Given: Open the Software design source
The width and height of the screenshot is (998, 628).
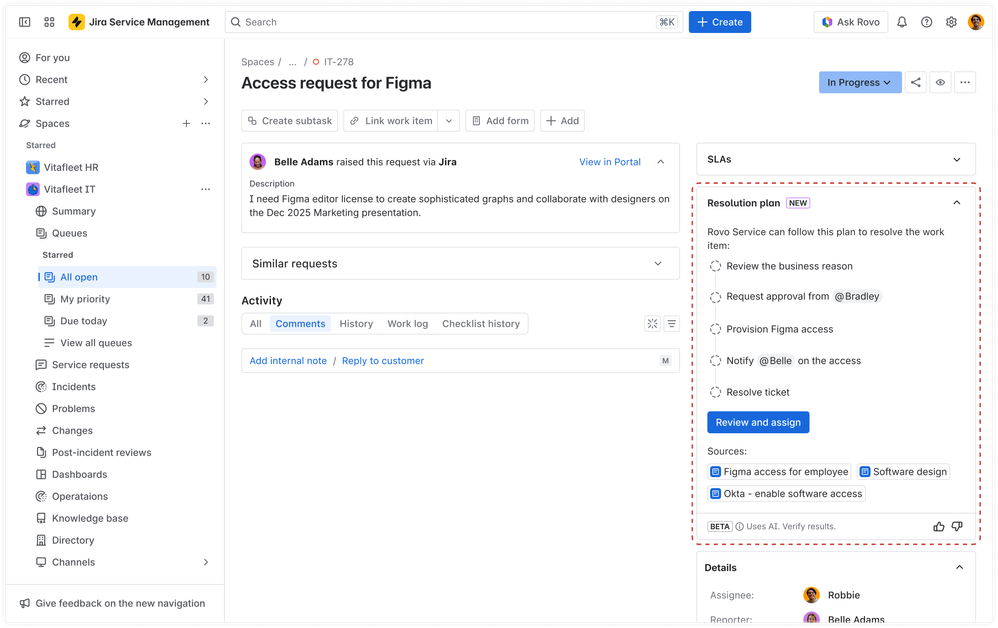Looking at the screenshot, I should coord(903,471).
